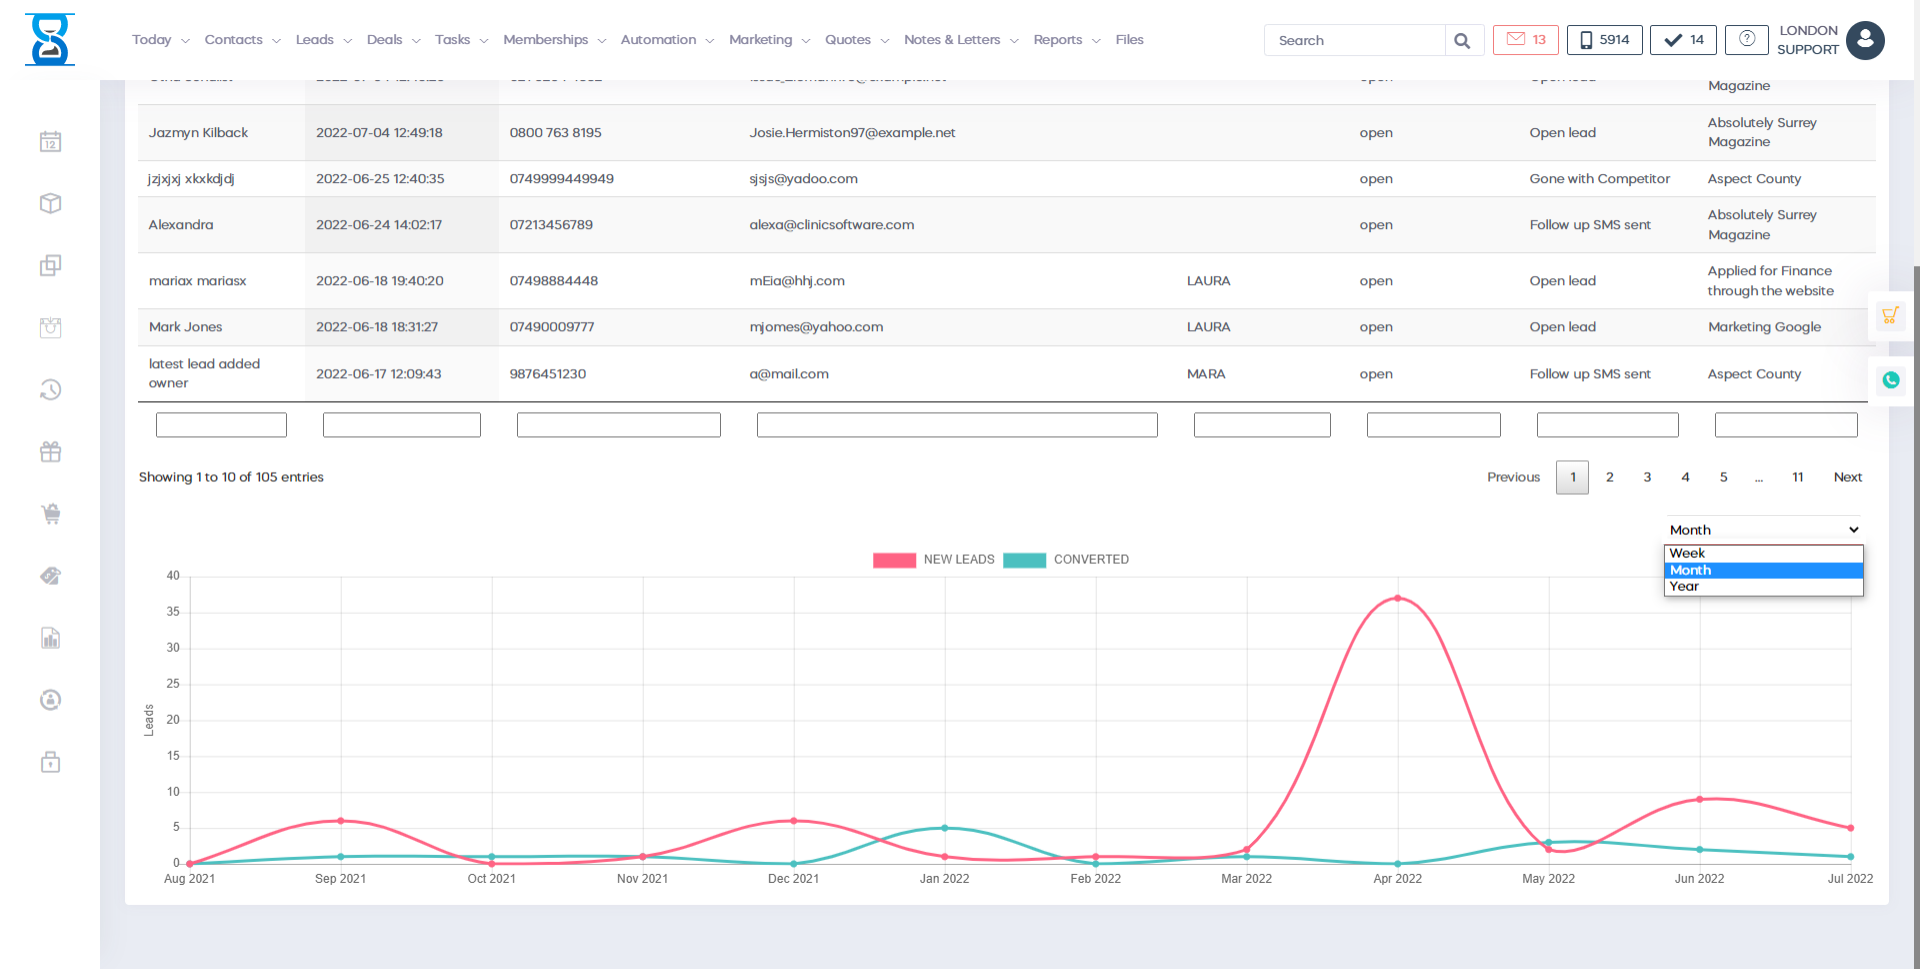
Task: Select Week from the period dropdown
Action: point(1762,553)
